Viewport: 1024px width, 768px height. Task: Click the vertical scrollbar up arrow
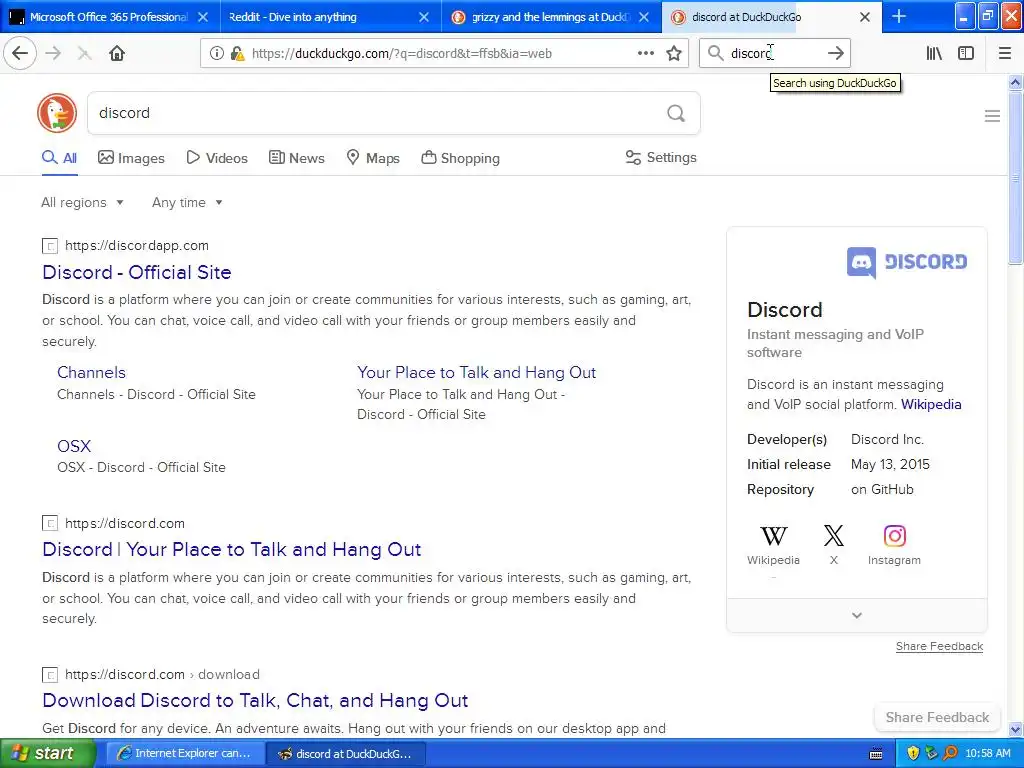coord(1015,82)
